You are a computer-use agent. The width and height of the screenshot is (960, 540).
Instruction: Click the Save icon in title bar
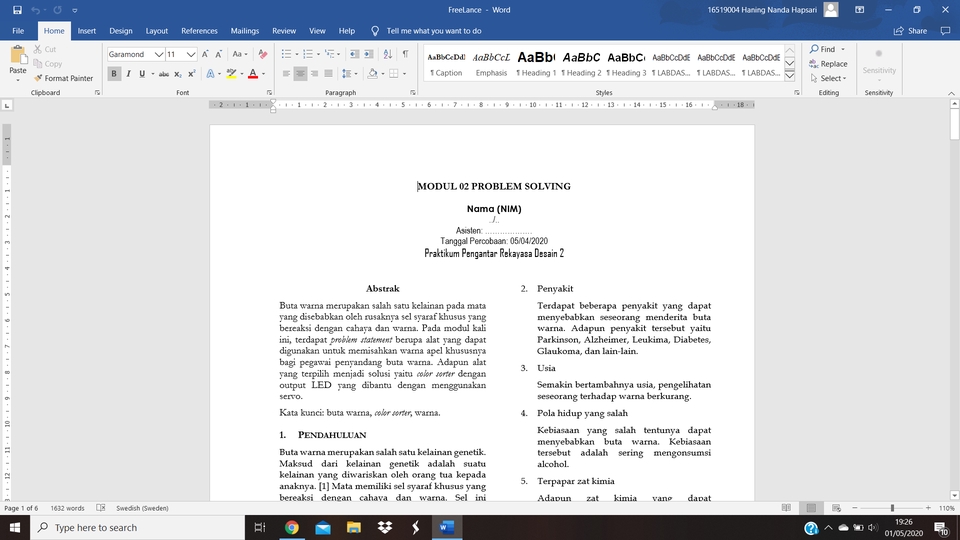point(17,10)
